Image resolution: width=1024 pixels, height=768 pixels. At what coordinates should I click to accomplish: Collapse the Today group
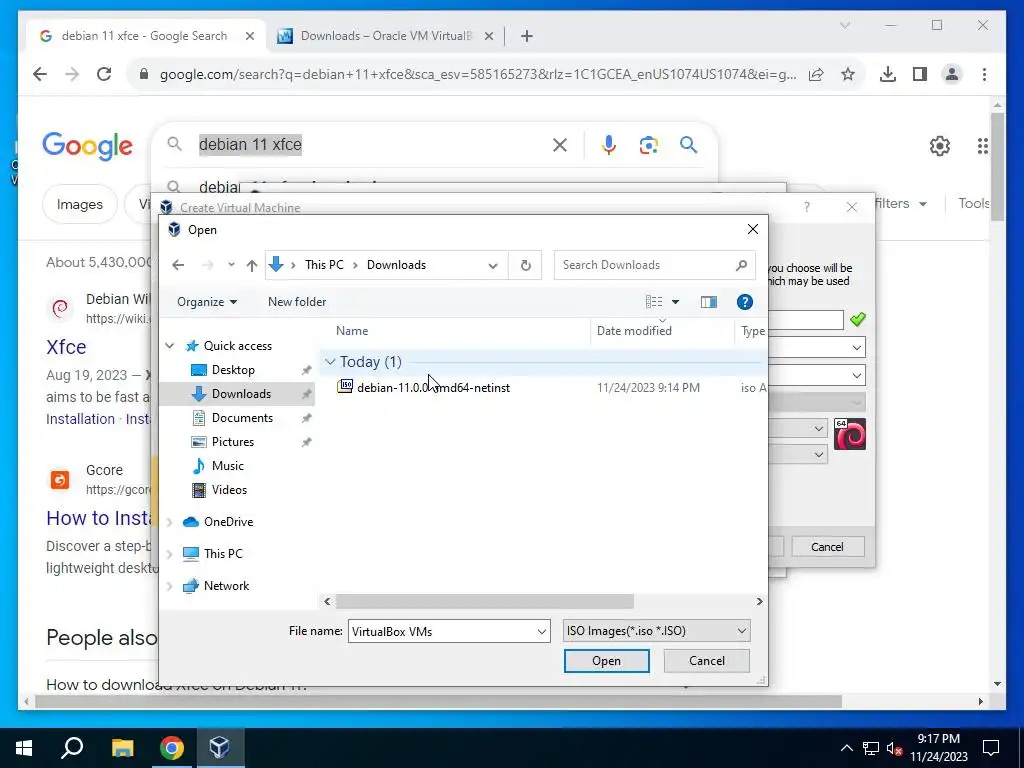[x=330, y=362]
